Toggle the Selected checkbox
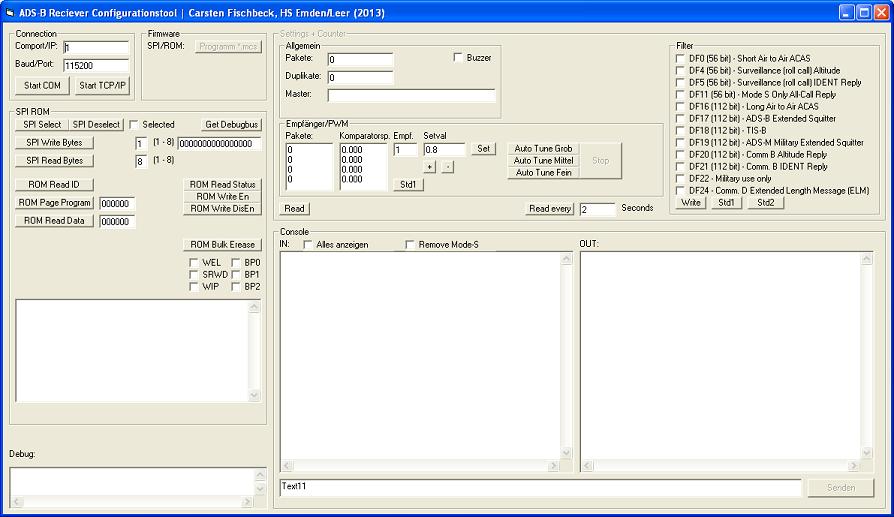Viewport: 894px width, 517px height. click(x=134, y=124)
